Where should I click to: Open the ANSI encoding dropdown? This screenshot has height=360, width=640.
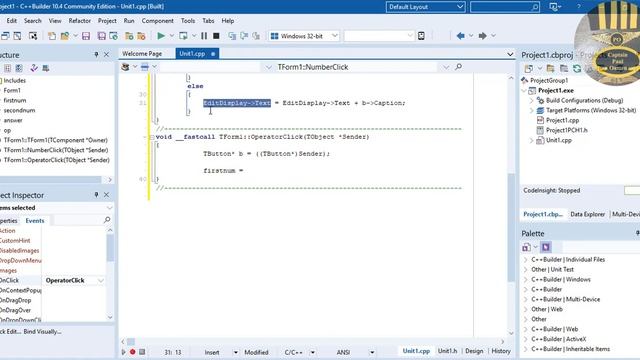click(372, 352)
